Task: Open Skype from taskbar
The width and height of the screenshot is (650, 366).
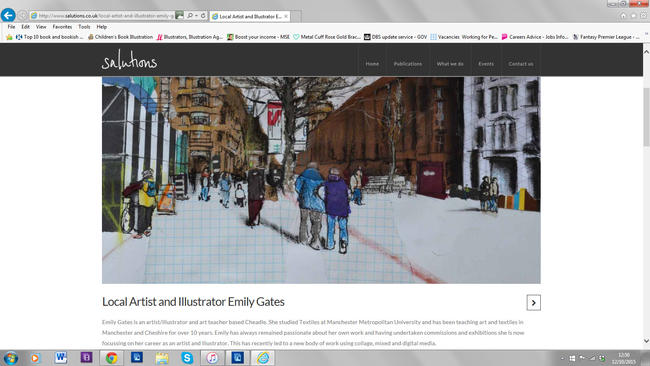Action: (187, 358)
